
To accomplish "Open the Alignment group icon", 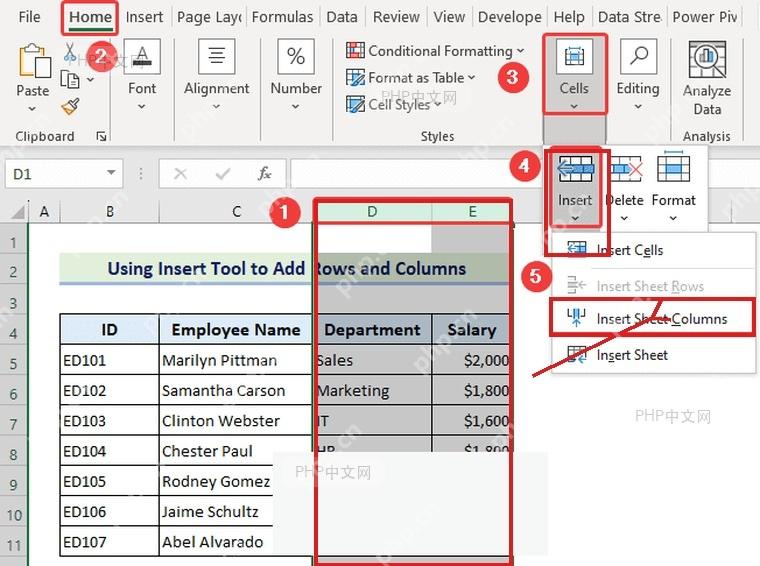I will pos(217,57).
